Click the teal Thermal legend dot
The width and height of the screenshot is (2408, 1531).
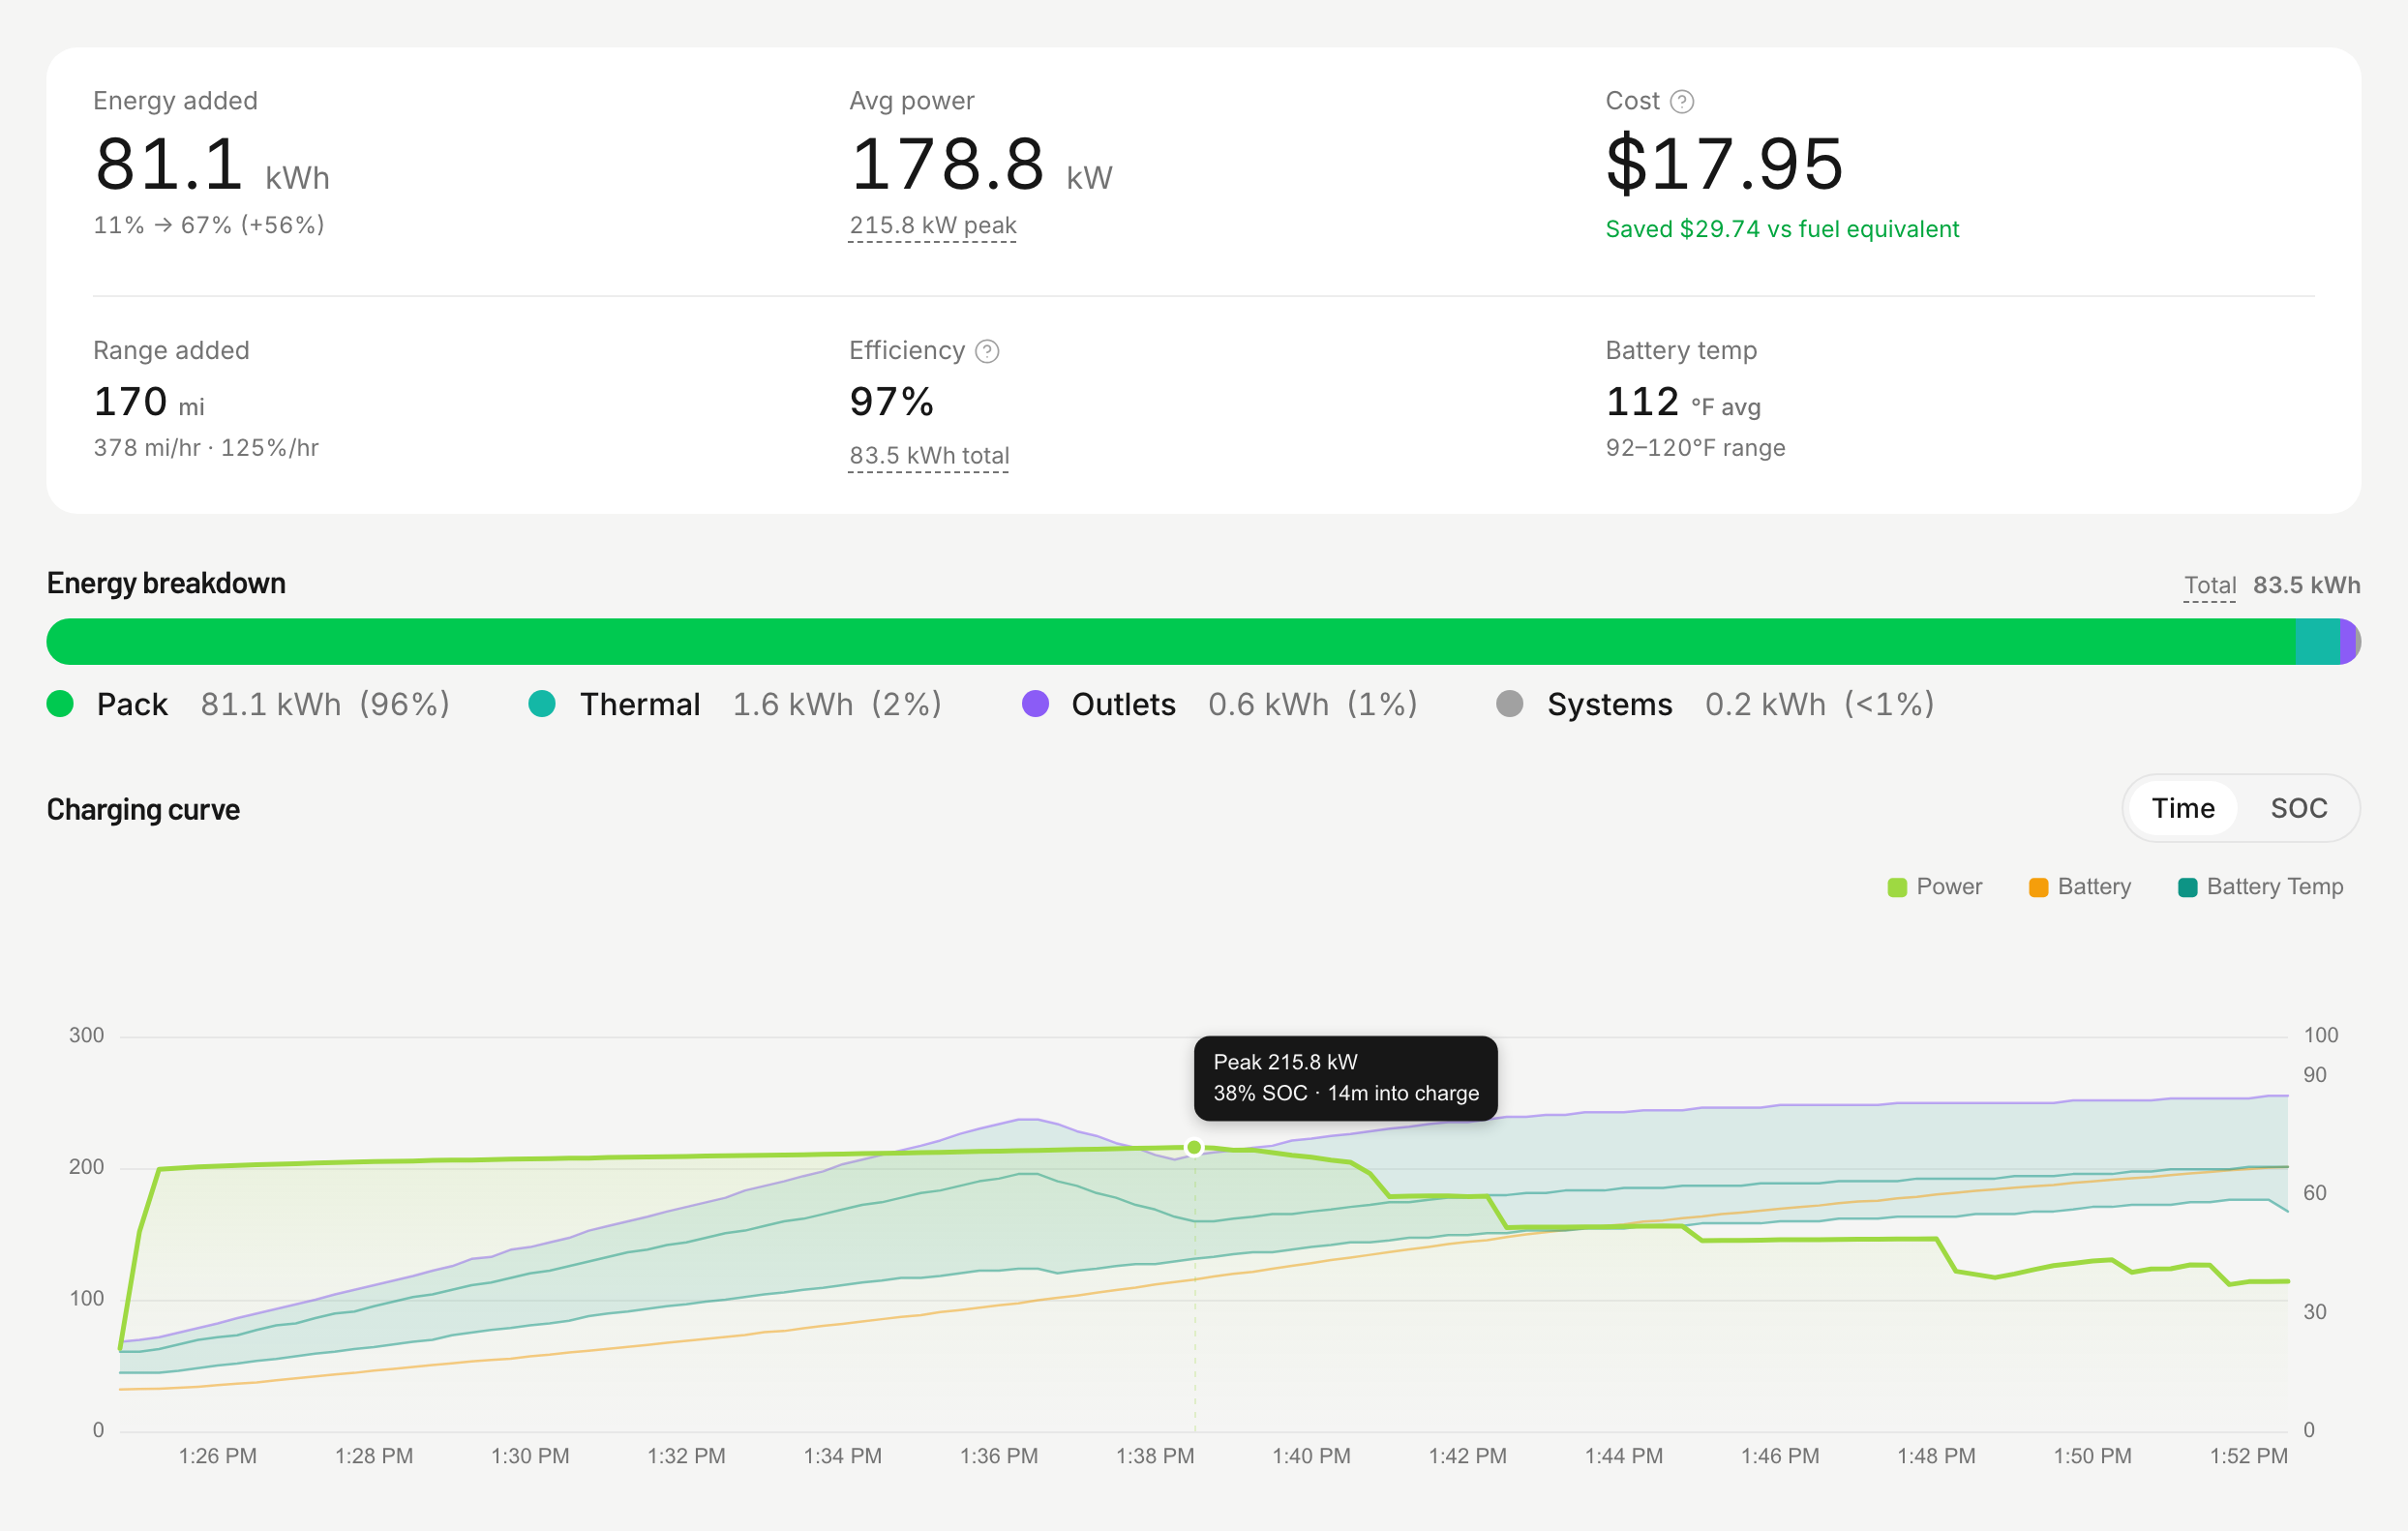[x=542, y=704]
